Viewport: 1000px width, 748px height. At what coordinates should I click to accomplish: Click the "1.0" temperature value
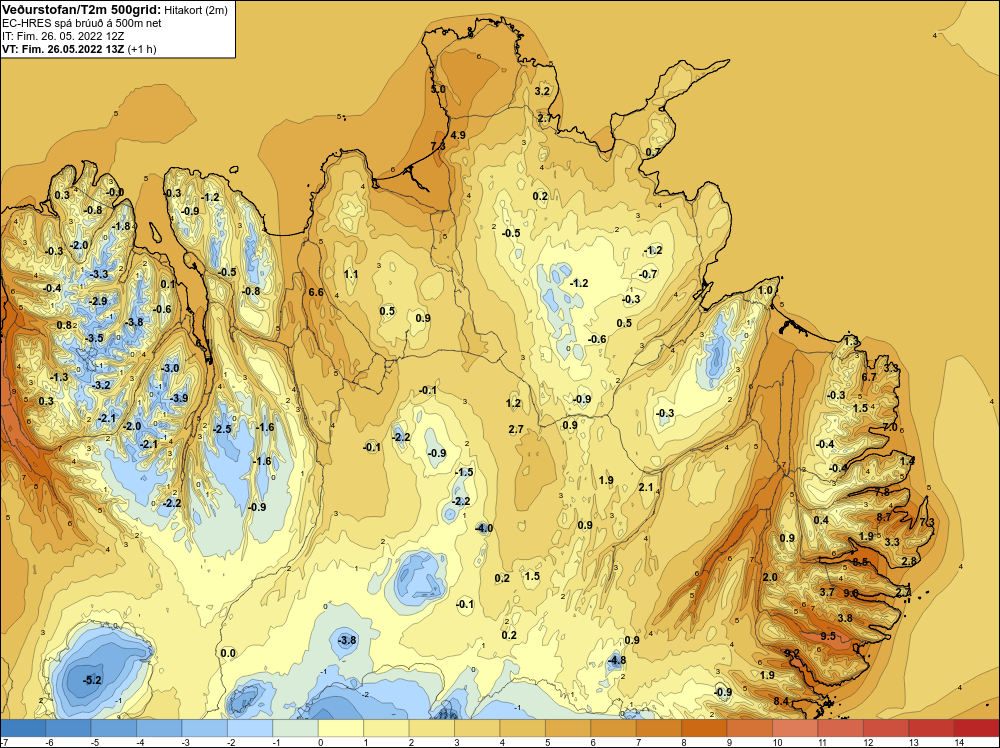[765, 290]
